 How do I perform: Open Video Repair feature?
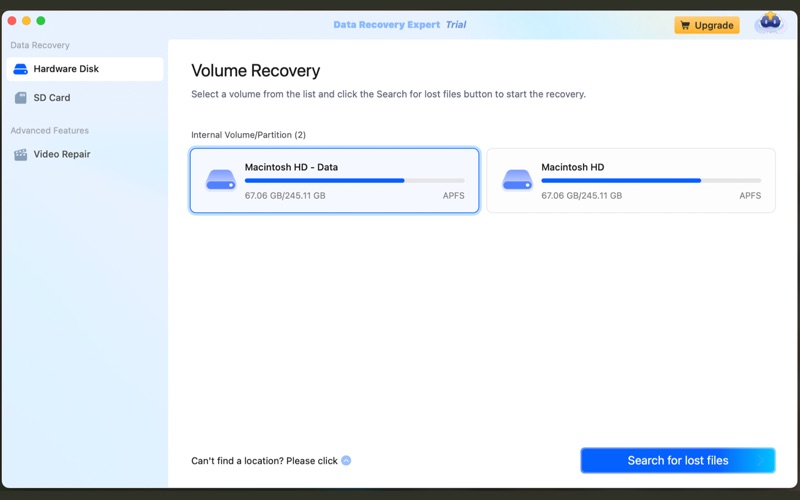coord(84,154)
